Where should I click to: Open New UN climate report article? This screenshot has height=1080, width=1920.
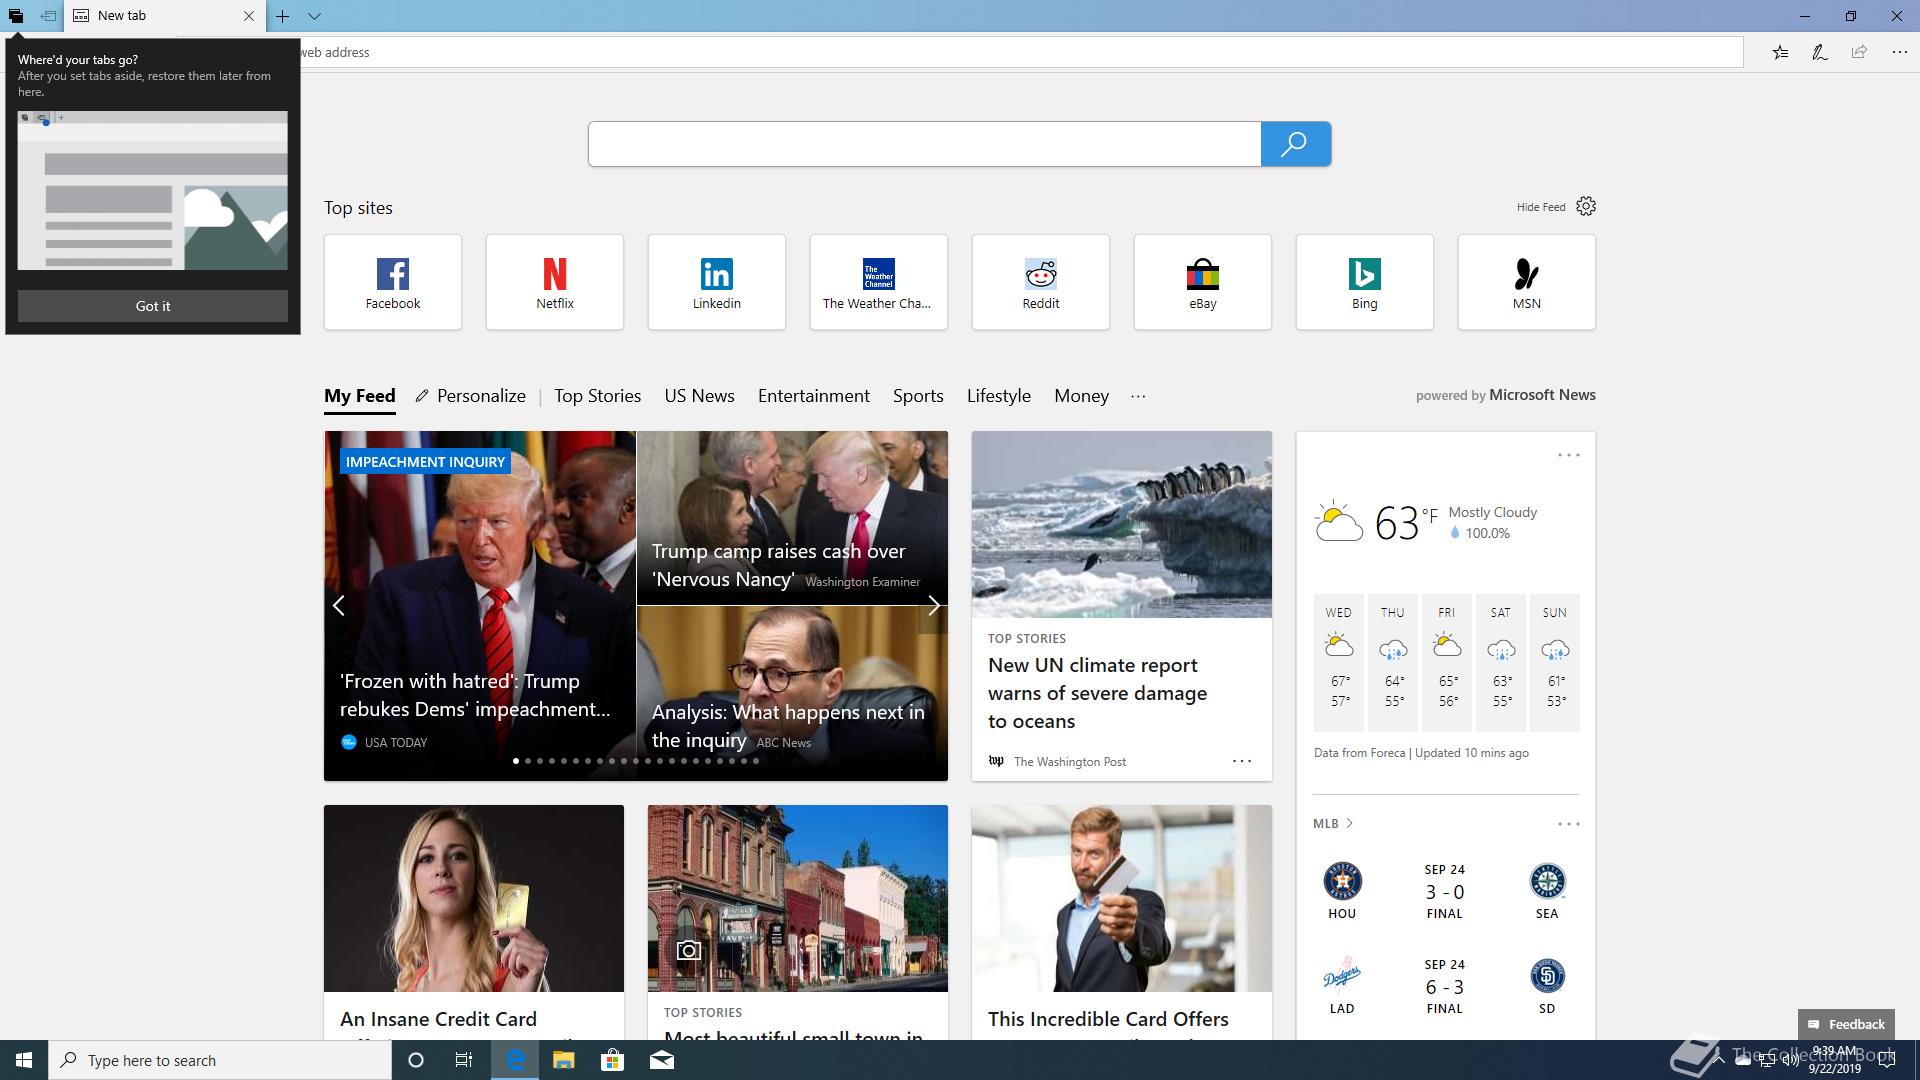coord(1122,605)
